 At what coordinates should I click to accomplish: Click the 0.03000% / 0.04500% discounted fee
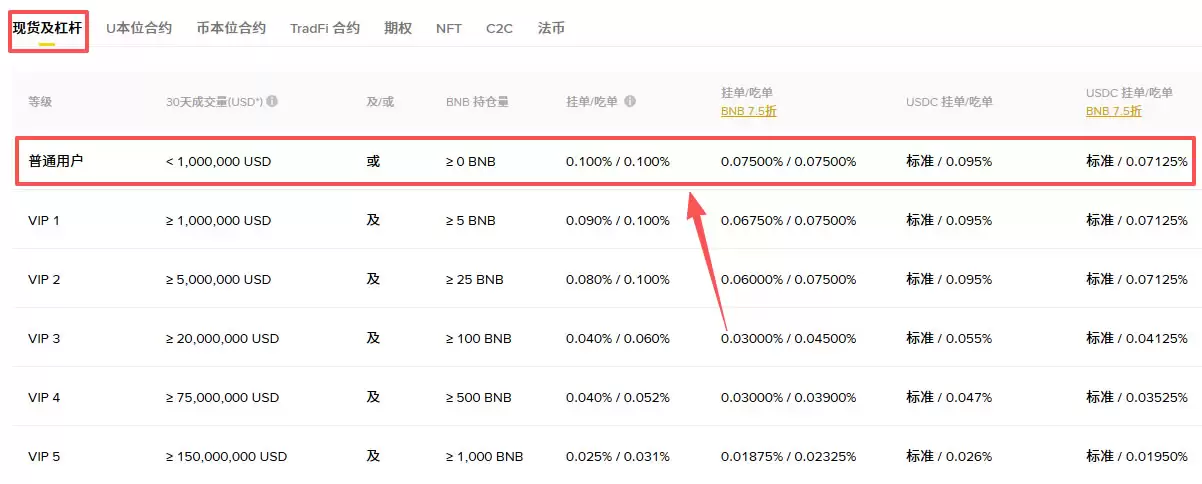(x=788, y=338)
